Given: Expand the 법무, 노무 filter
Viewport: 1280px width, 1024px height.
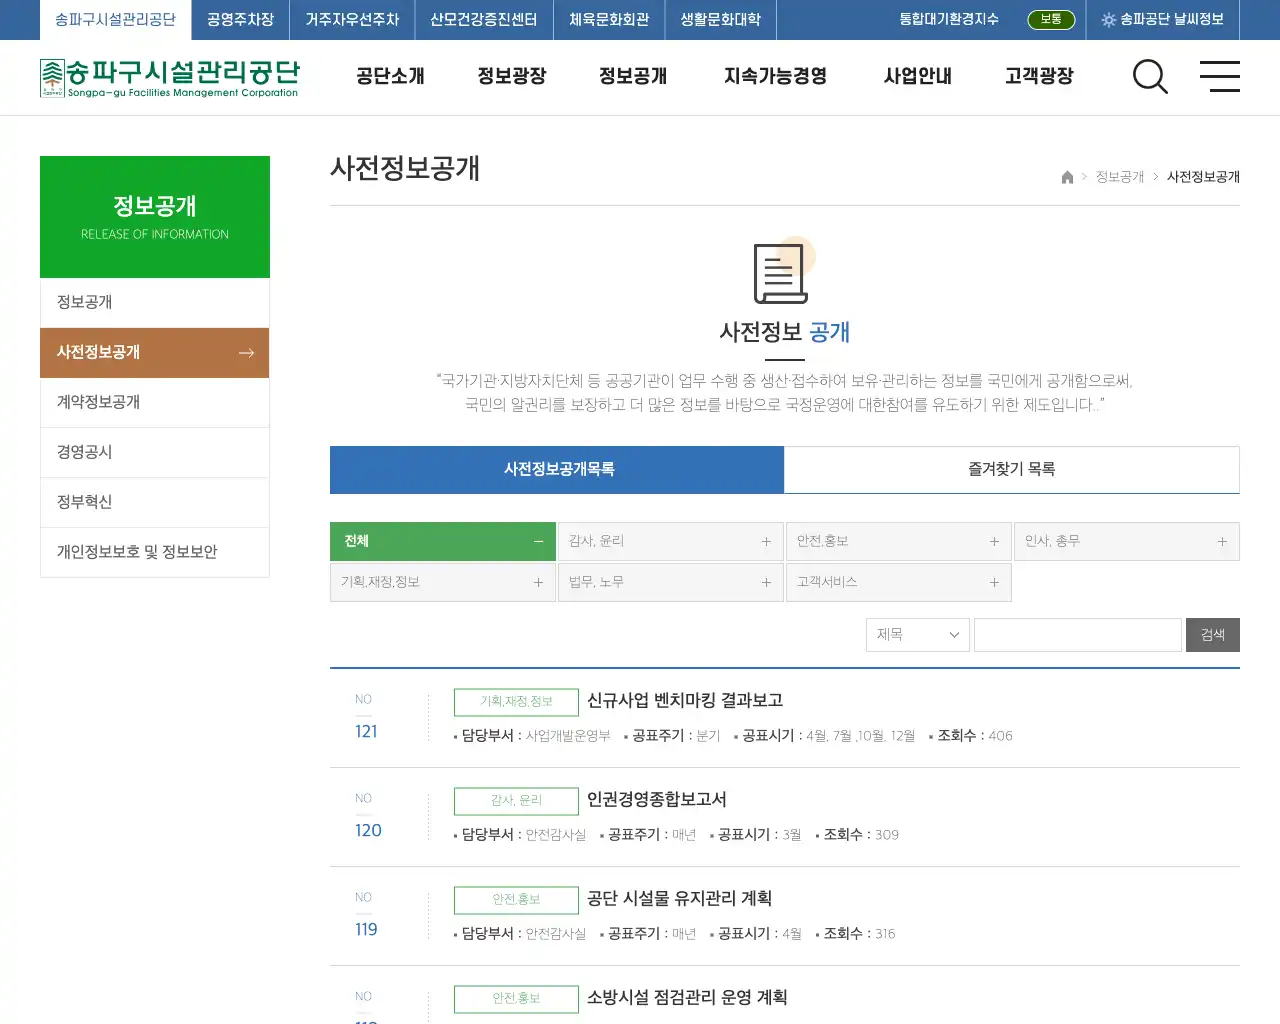Looking at the screenshot, I should [766, 582].
